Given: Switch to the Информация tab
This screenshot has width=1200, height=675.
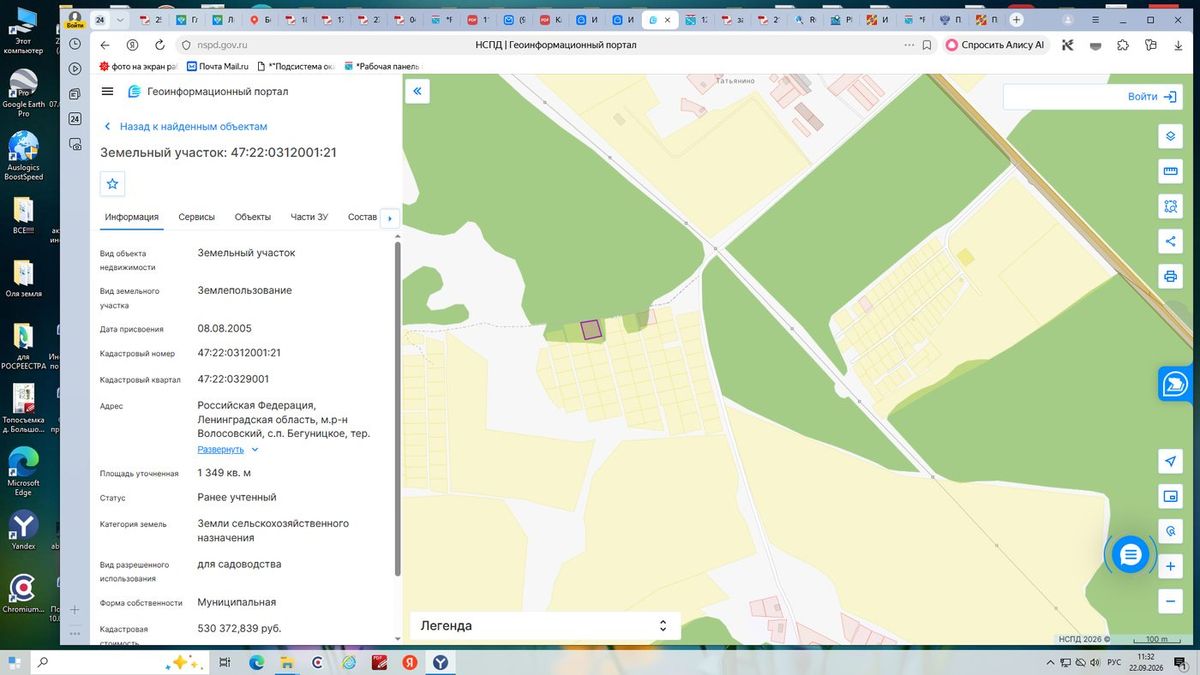Looking at the screenshot, I should (x=132, y=217).
